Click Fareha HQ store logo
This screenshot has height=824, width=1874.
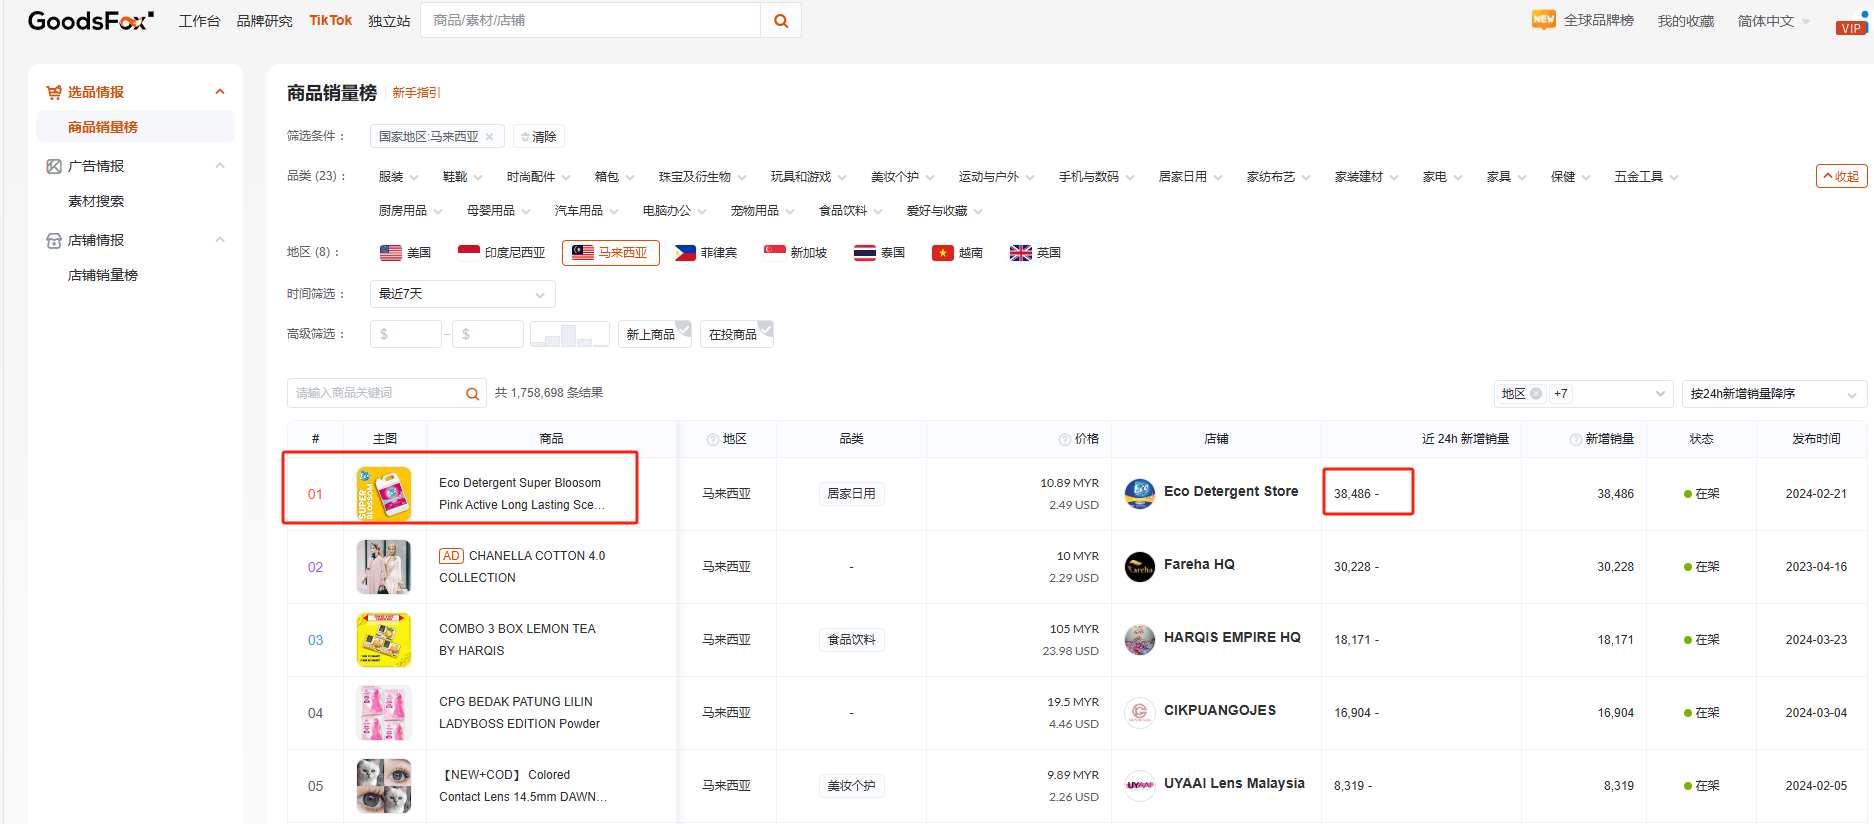tap(1140, 567)
